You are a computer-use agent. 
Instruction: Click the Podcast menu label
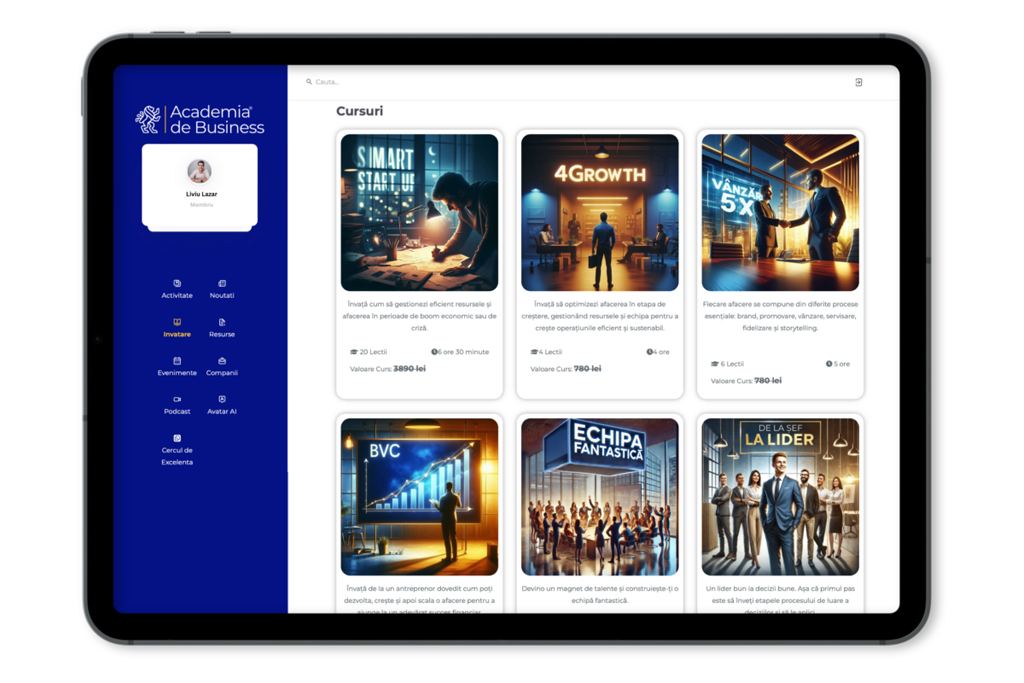click(177, 411)
